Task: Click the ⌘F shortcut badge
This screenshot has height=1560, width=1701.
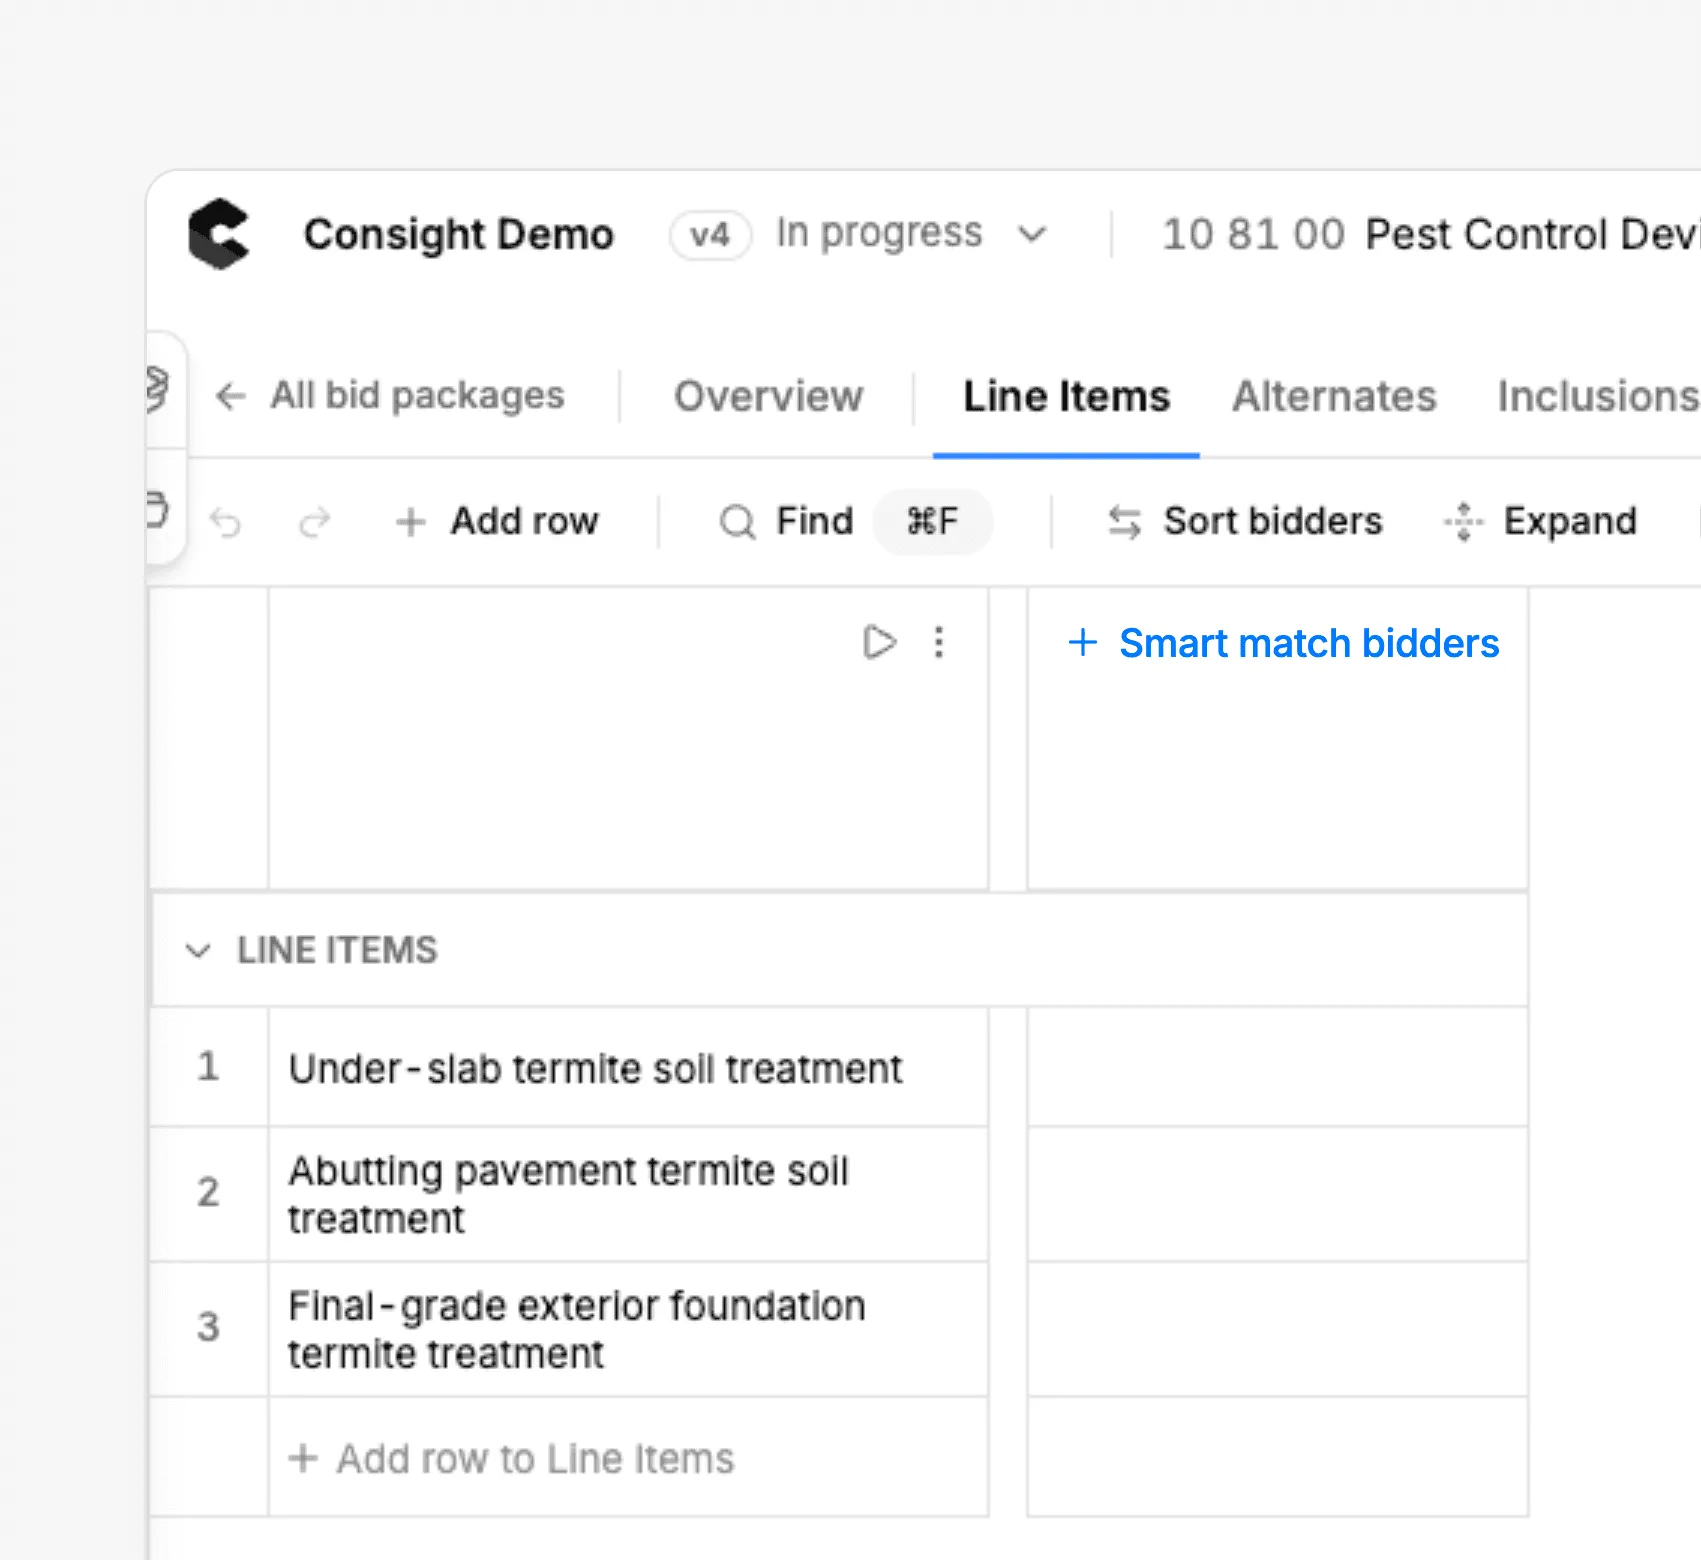Action: pyautogui.click(x=932, y=521)
